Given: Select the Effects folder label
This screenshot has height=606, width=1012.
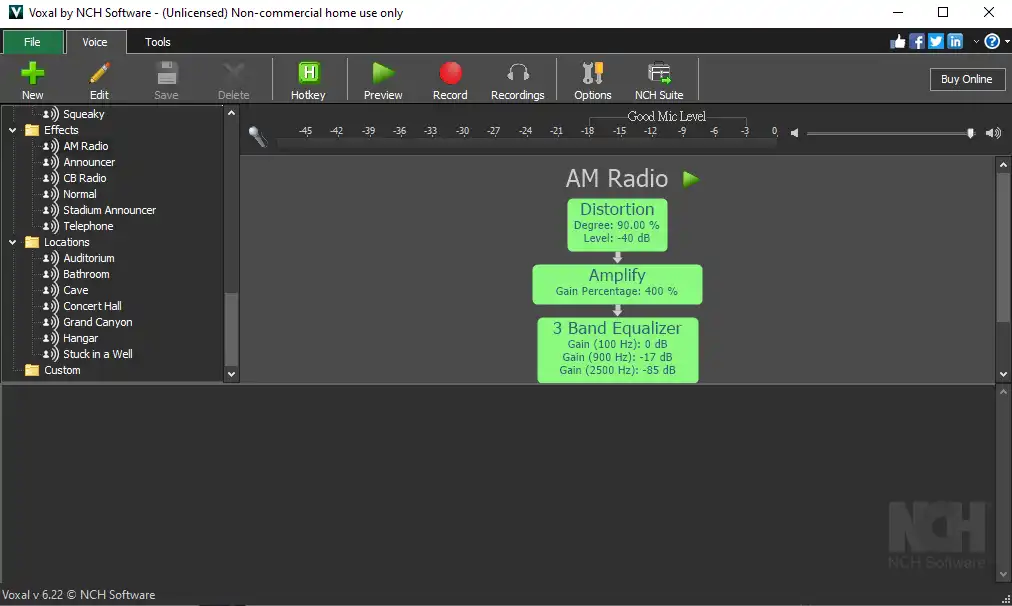Looking at the screenshot, I should click(61, 130).
